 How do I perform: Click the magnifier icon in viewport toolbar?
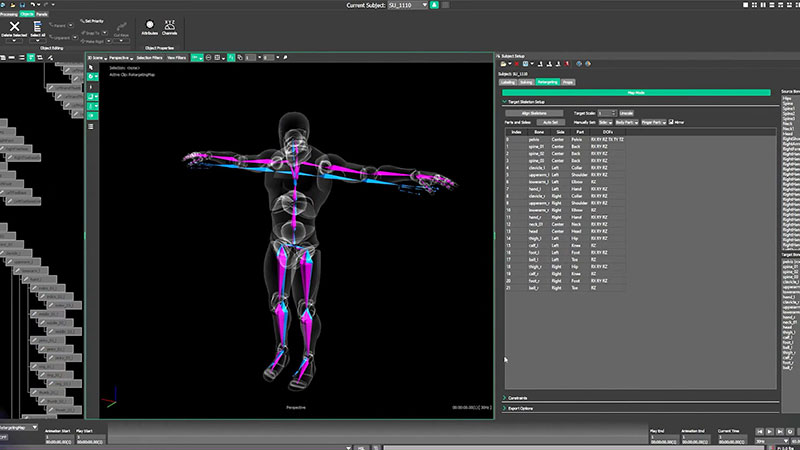(285, 57)
